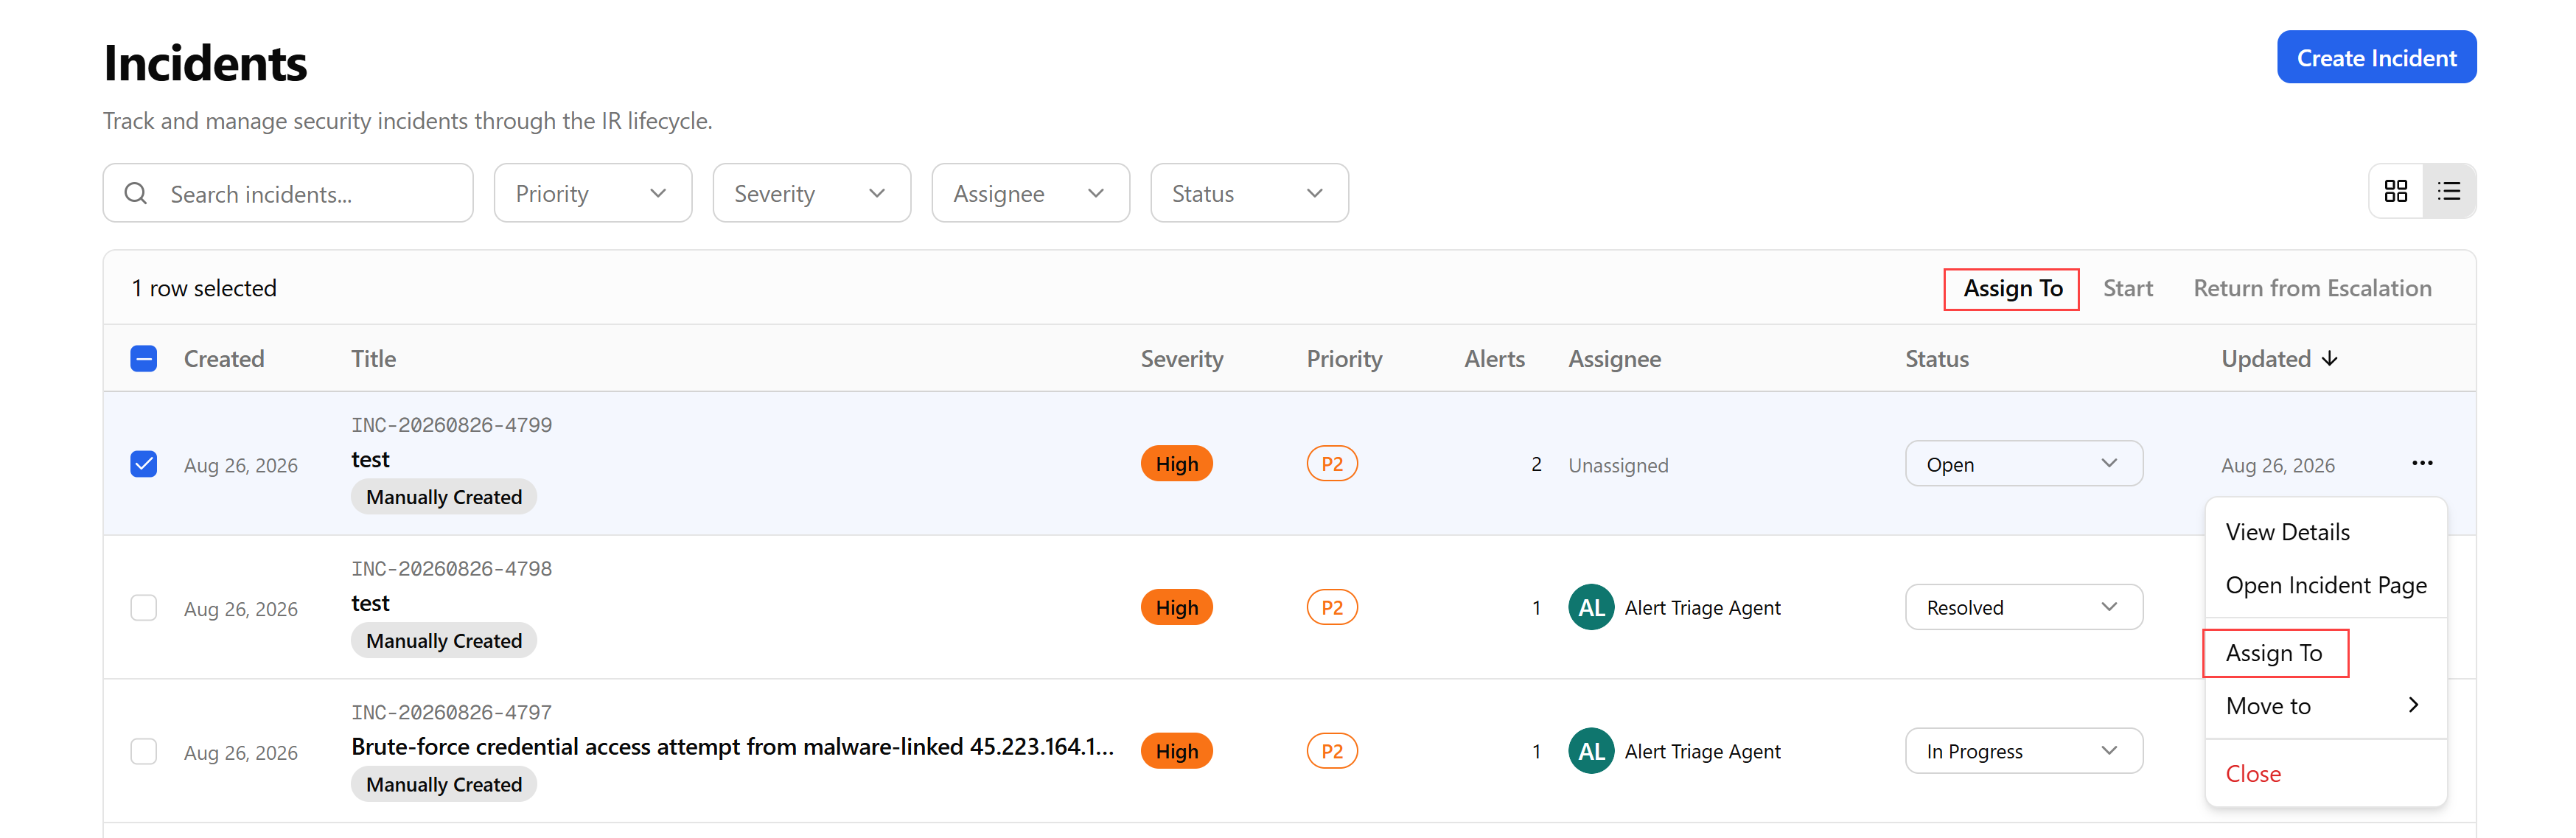Toggle the select-all header checkbox
The image size is (2576, 838).
(144, 359)
